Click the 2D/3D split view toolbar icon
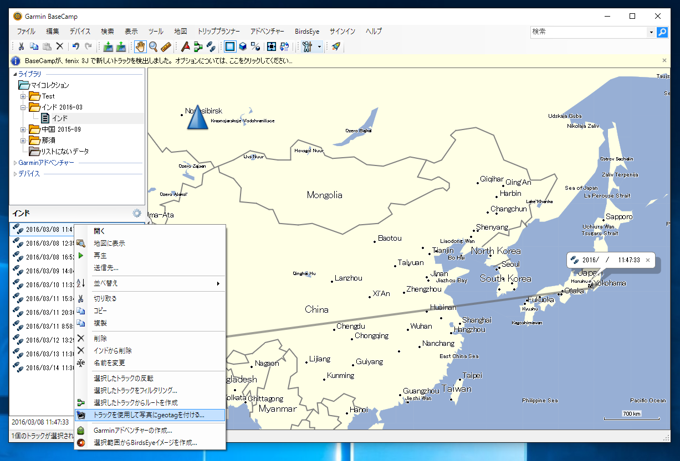The image size is (680, 461). click(x=255, y=46)
